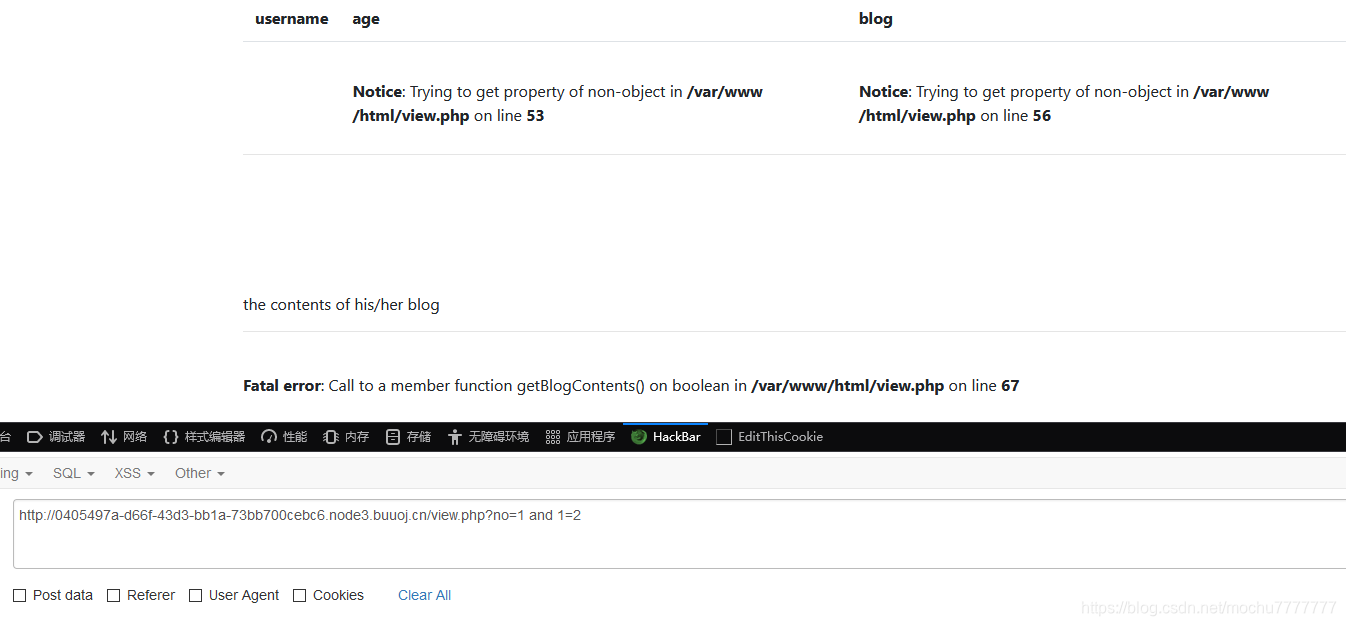Open the 存储 (Storage) devtools tab
This screenshot has width=1346, height=626.
pos(408,437)
